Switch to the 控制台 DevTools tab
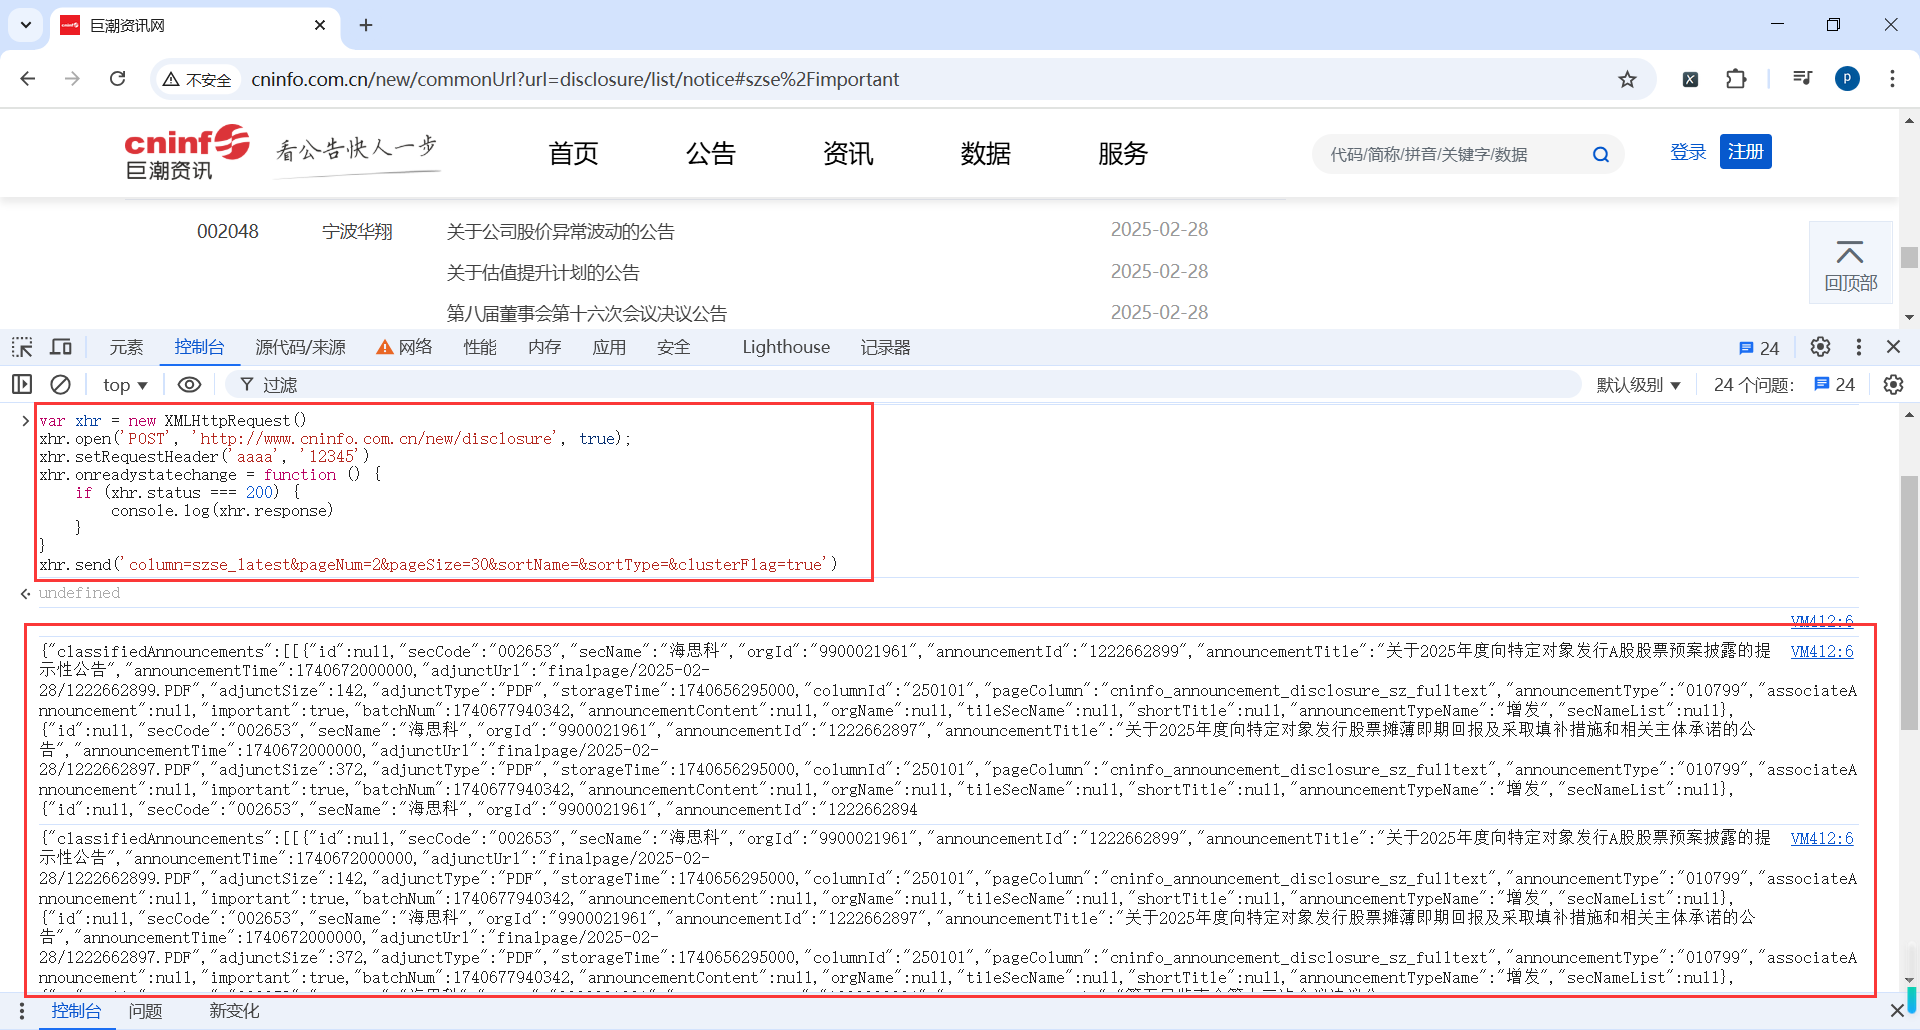The width and height of the screenshot is (1920, 1030). pyautogui.click(x=199, y=347)
